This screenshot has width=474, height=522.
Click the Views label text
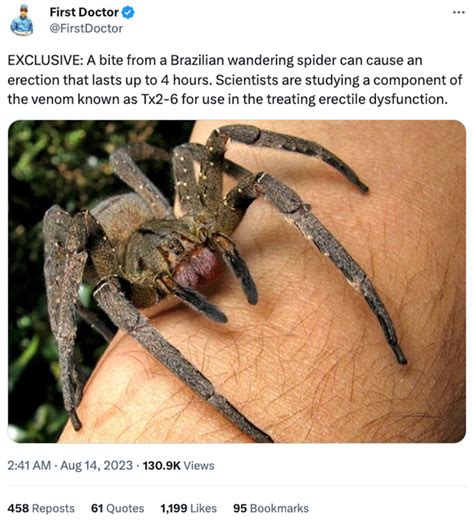click(x=199, y=466)
